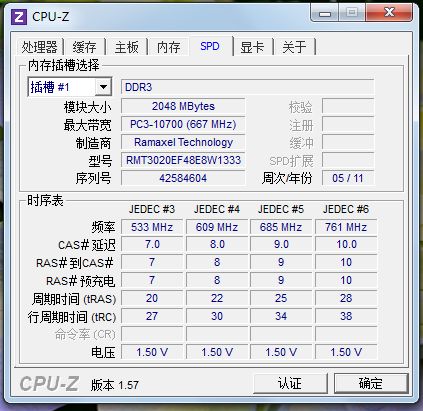Image resolution: width=423 pixels, height=411 pixels.
Task: Click the JEDEC #3 voltage 1.50 V
Action: (152, 352)
